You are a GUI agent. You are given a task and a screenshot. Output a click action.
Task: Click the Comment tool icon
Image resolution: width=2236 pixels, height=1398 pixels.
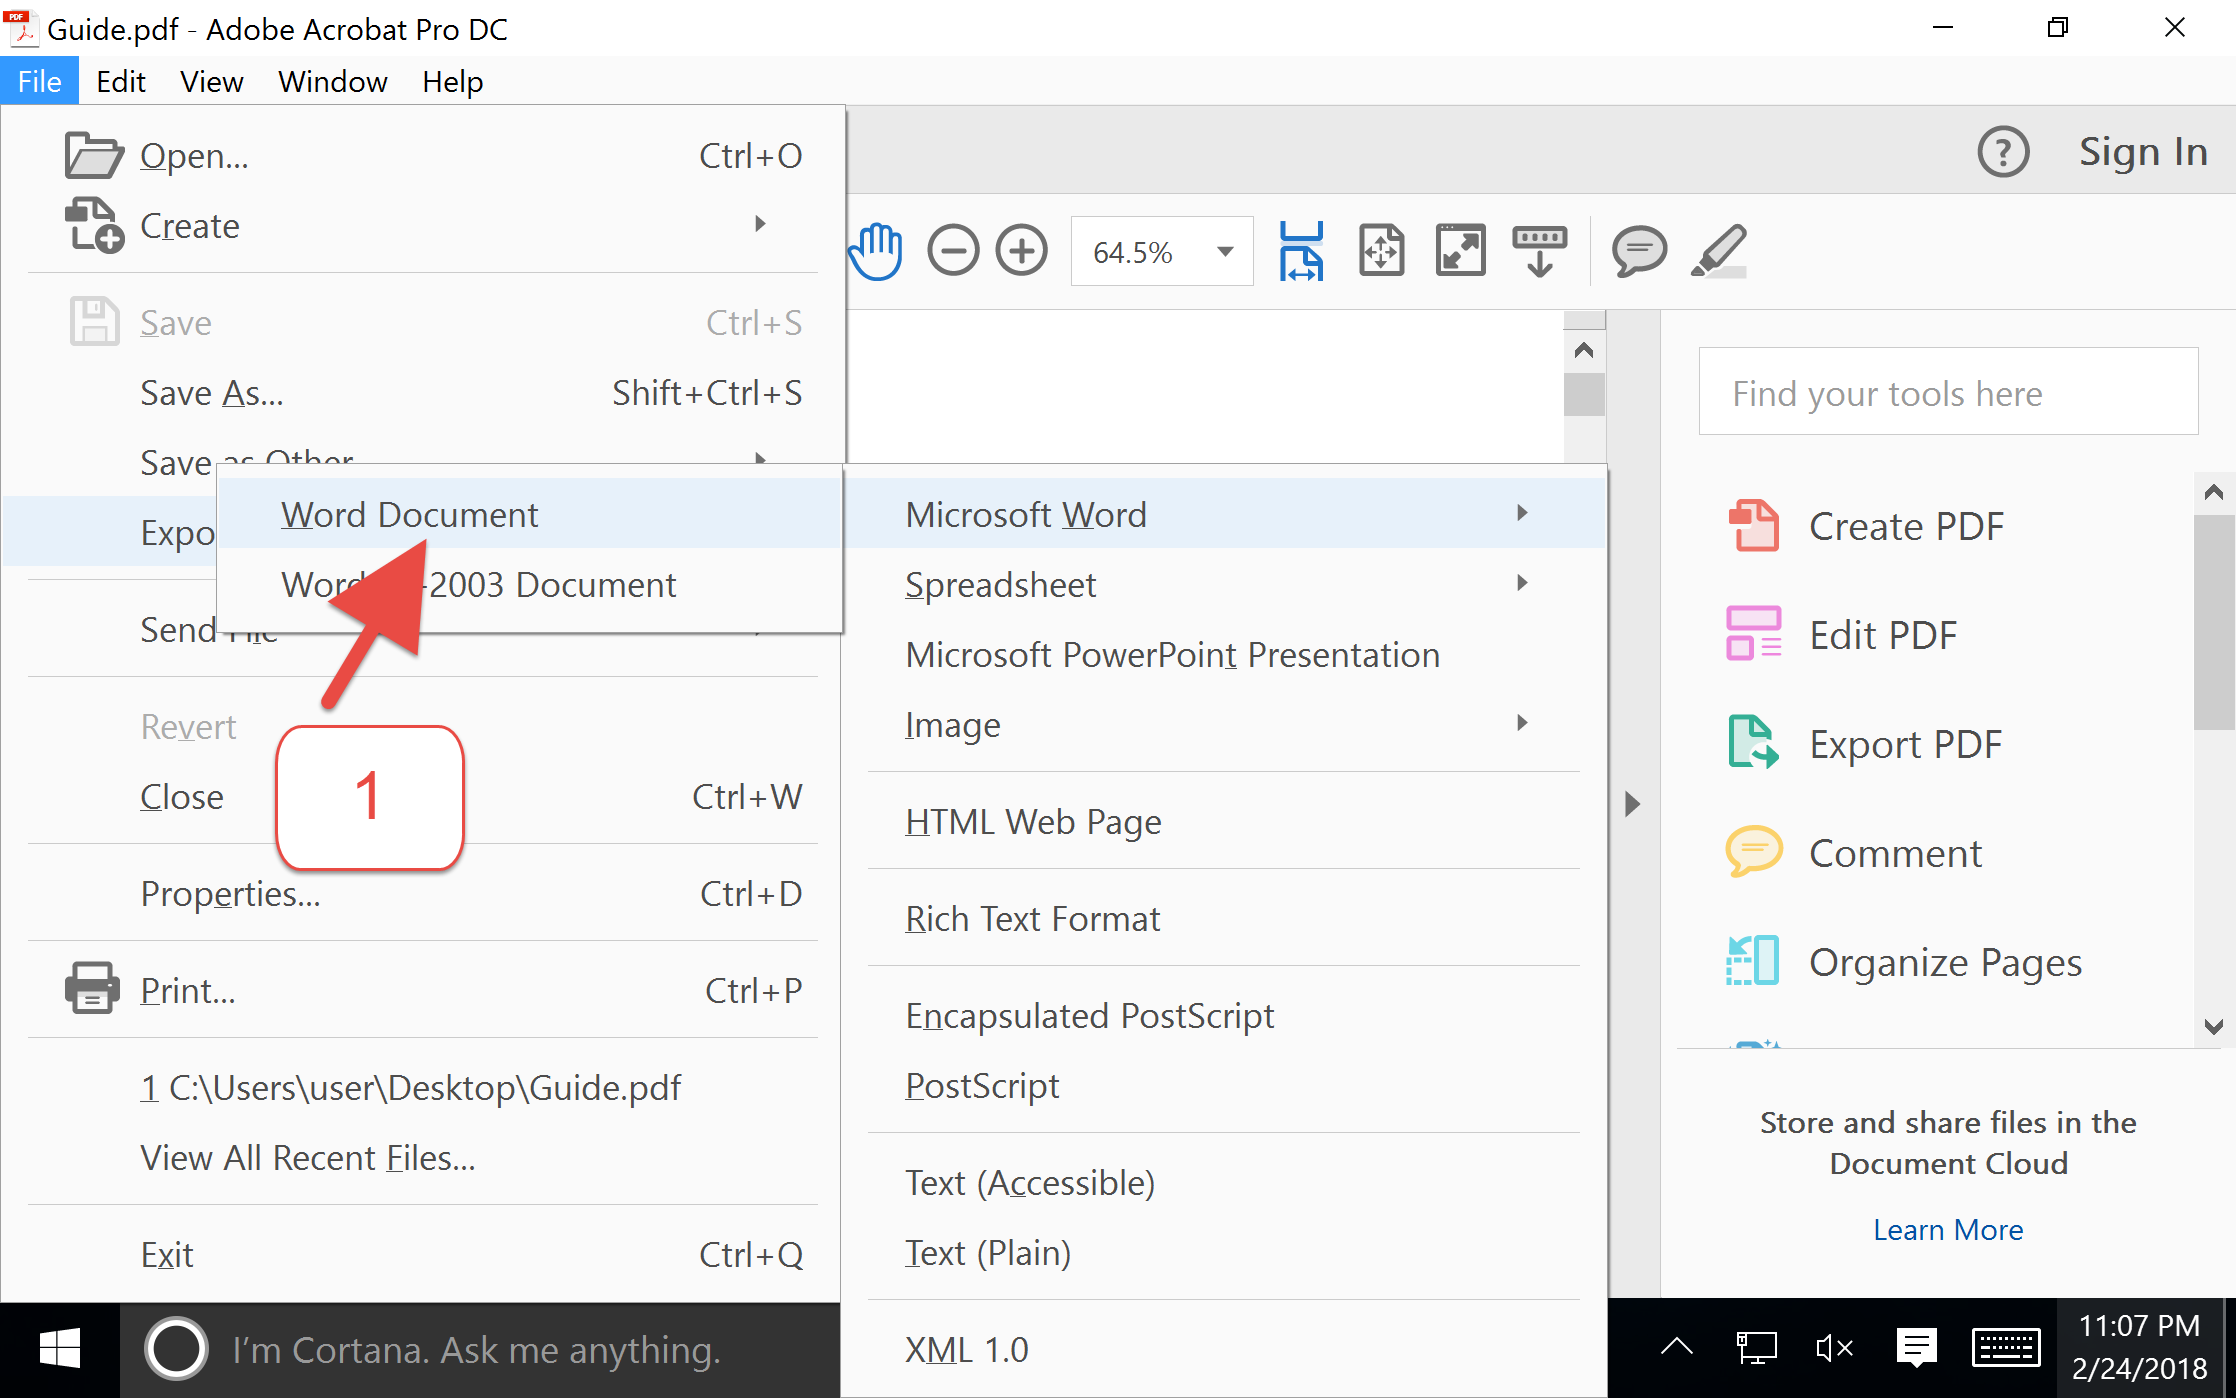pyautogui.click(x=1754, y=851)
